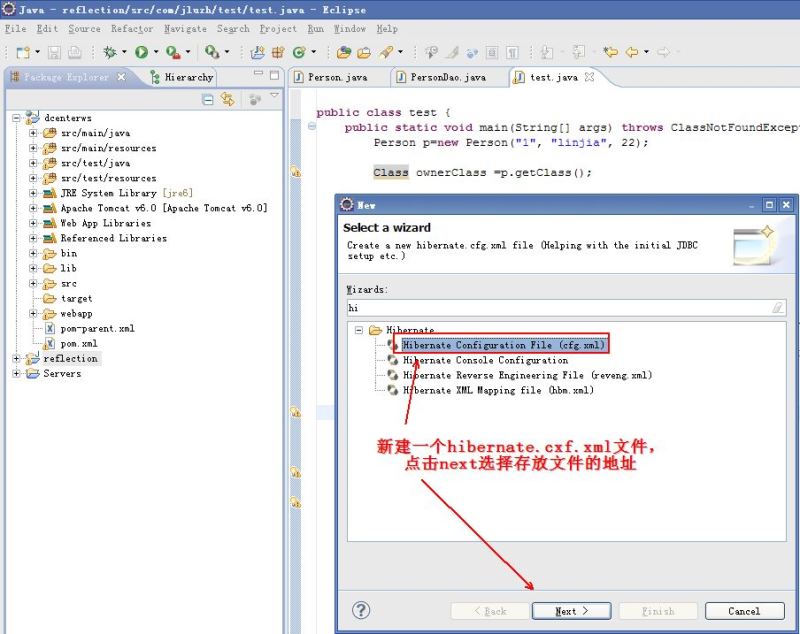Select Hibernate XML Mapping file (hbm.xml)
Image resolution: width=800 pixels, height=634 pixels.
pos(498,390)
